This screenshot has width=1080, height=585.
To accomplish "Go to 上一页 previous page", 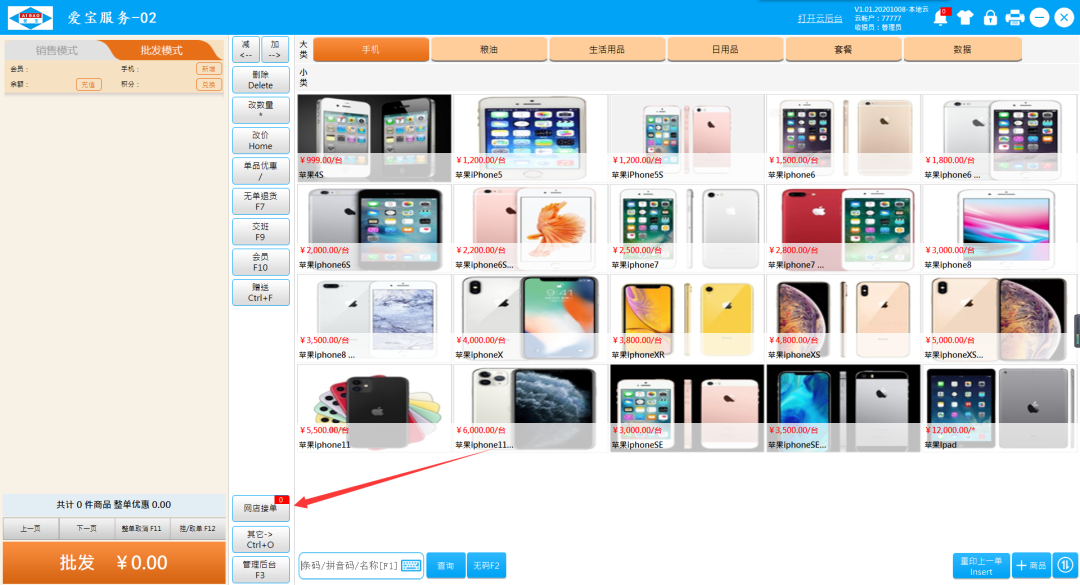I will (30, 528).
